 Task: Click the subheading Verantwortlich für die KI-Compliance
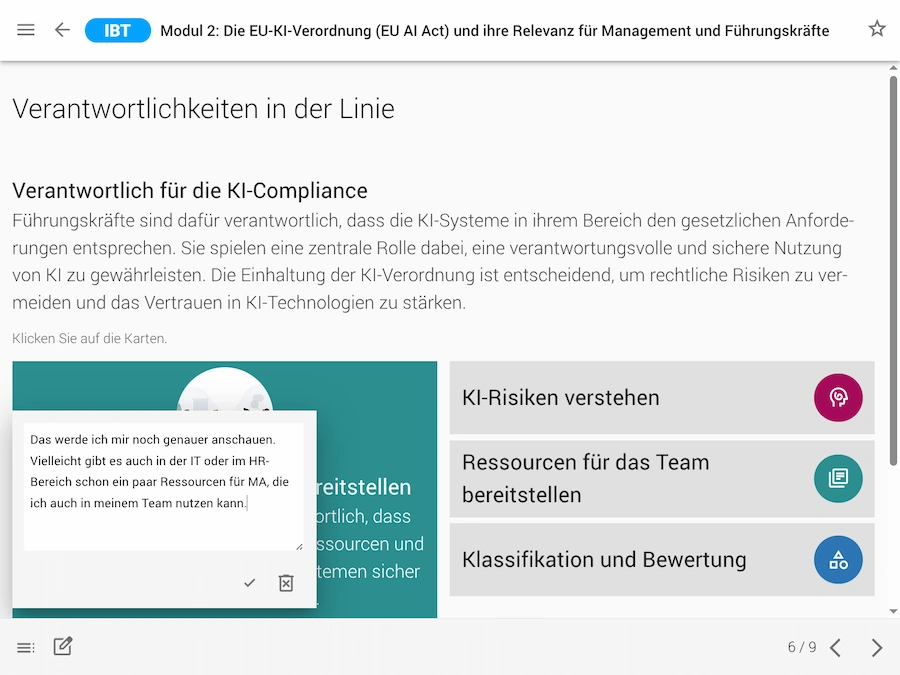pyautogui.click(x=190, y=191)
